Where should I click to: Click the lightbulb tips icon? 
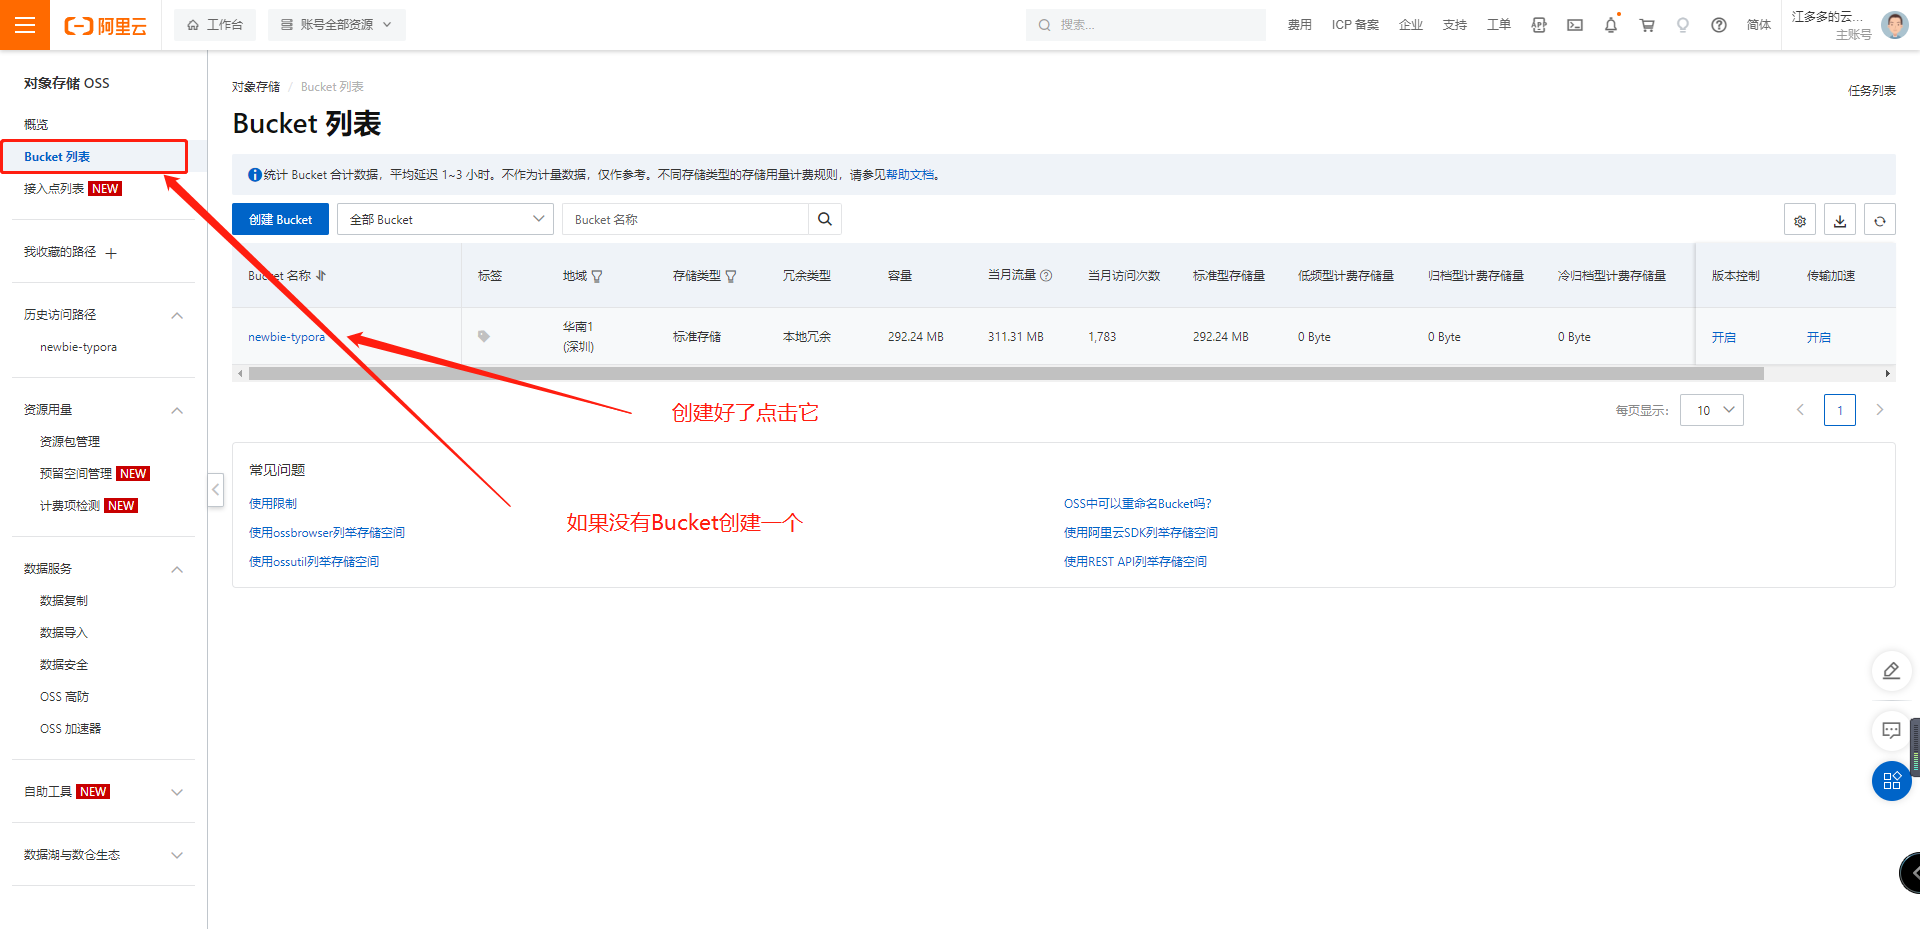click(1683, 25)
